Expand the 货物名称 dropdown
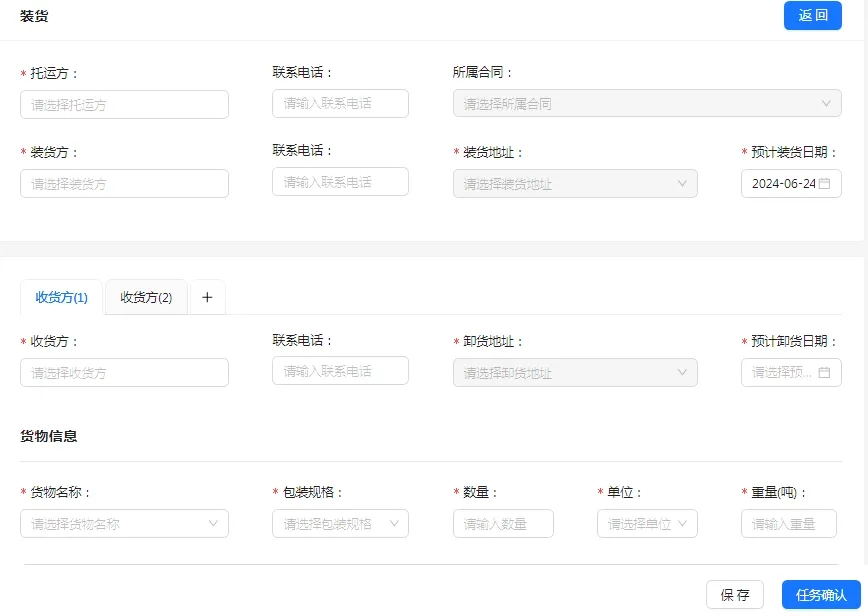This screenshot has width=868, height=616. coord(124,524)
